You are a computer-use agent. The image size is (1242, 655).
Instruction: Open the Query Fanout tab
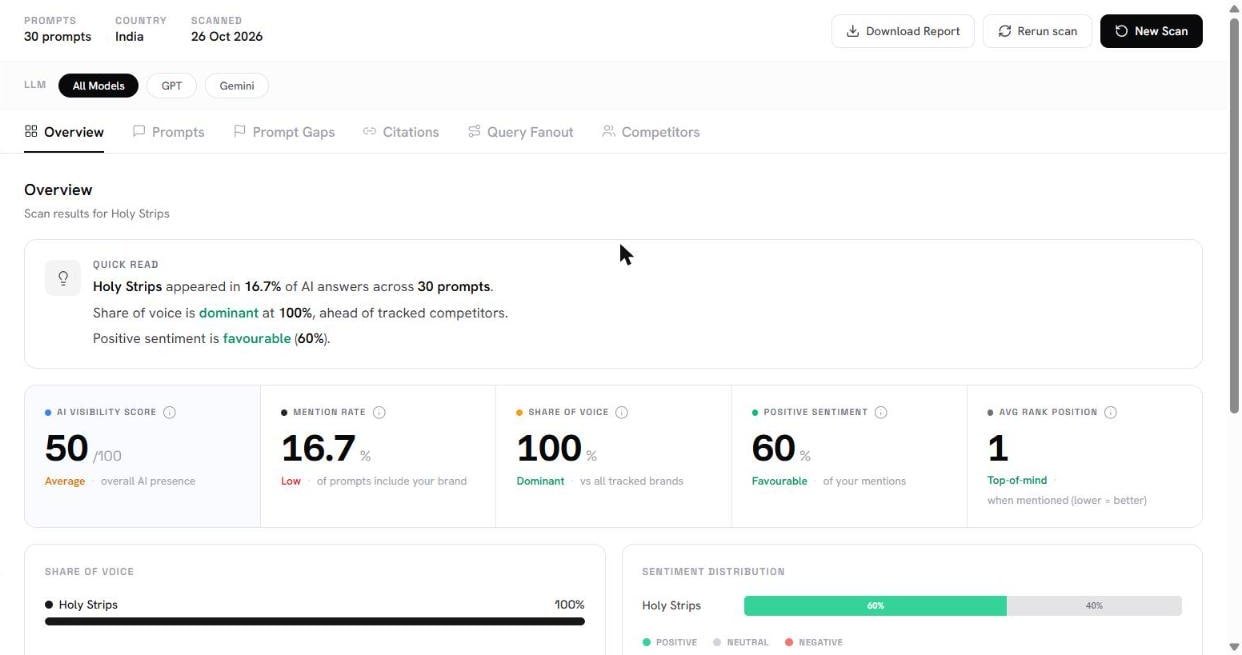[521, 132]
